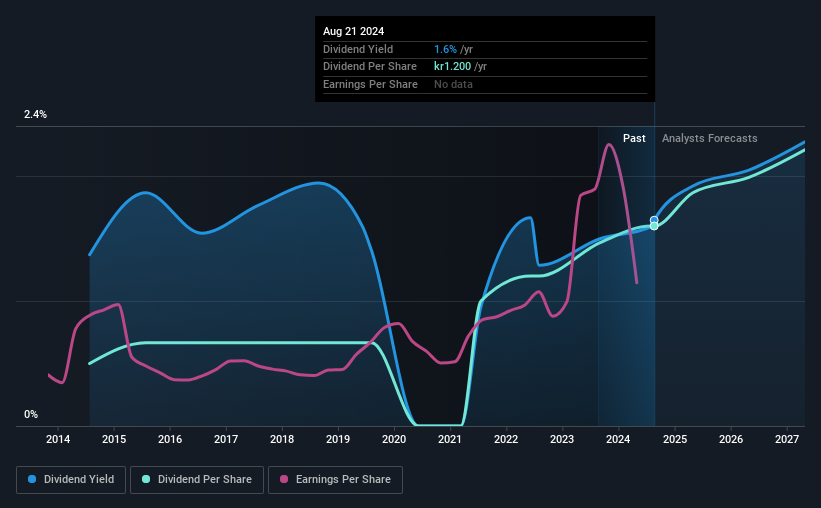This screenshot has height=508, width=821.
Task: Select the 2021 axis label
Action: coord(450,439)
